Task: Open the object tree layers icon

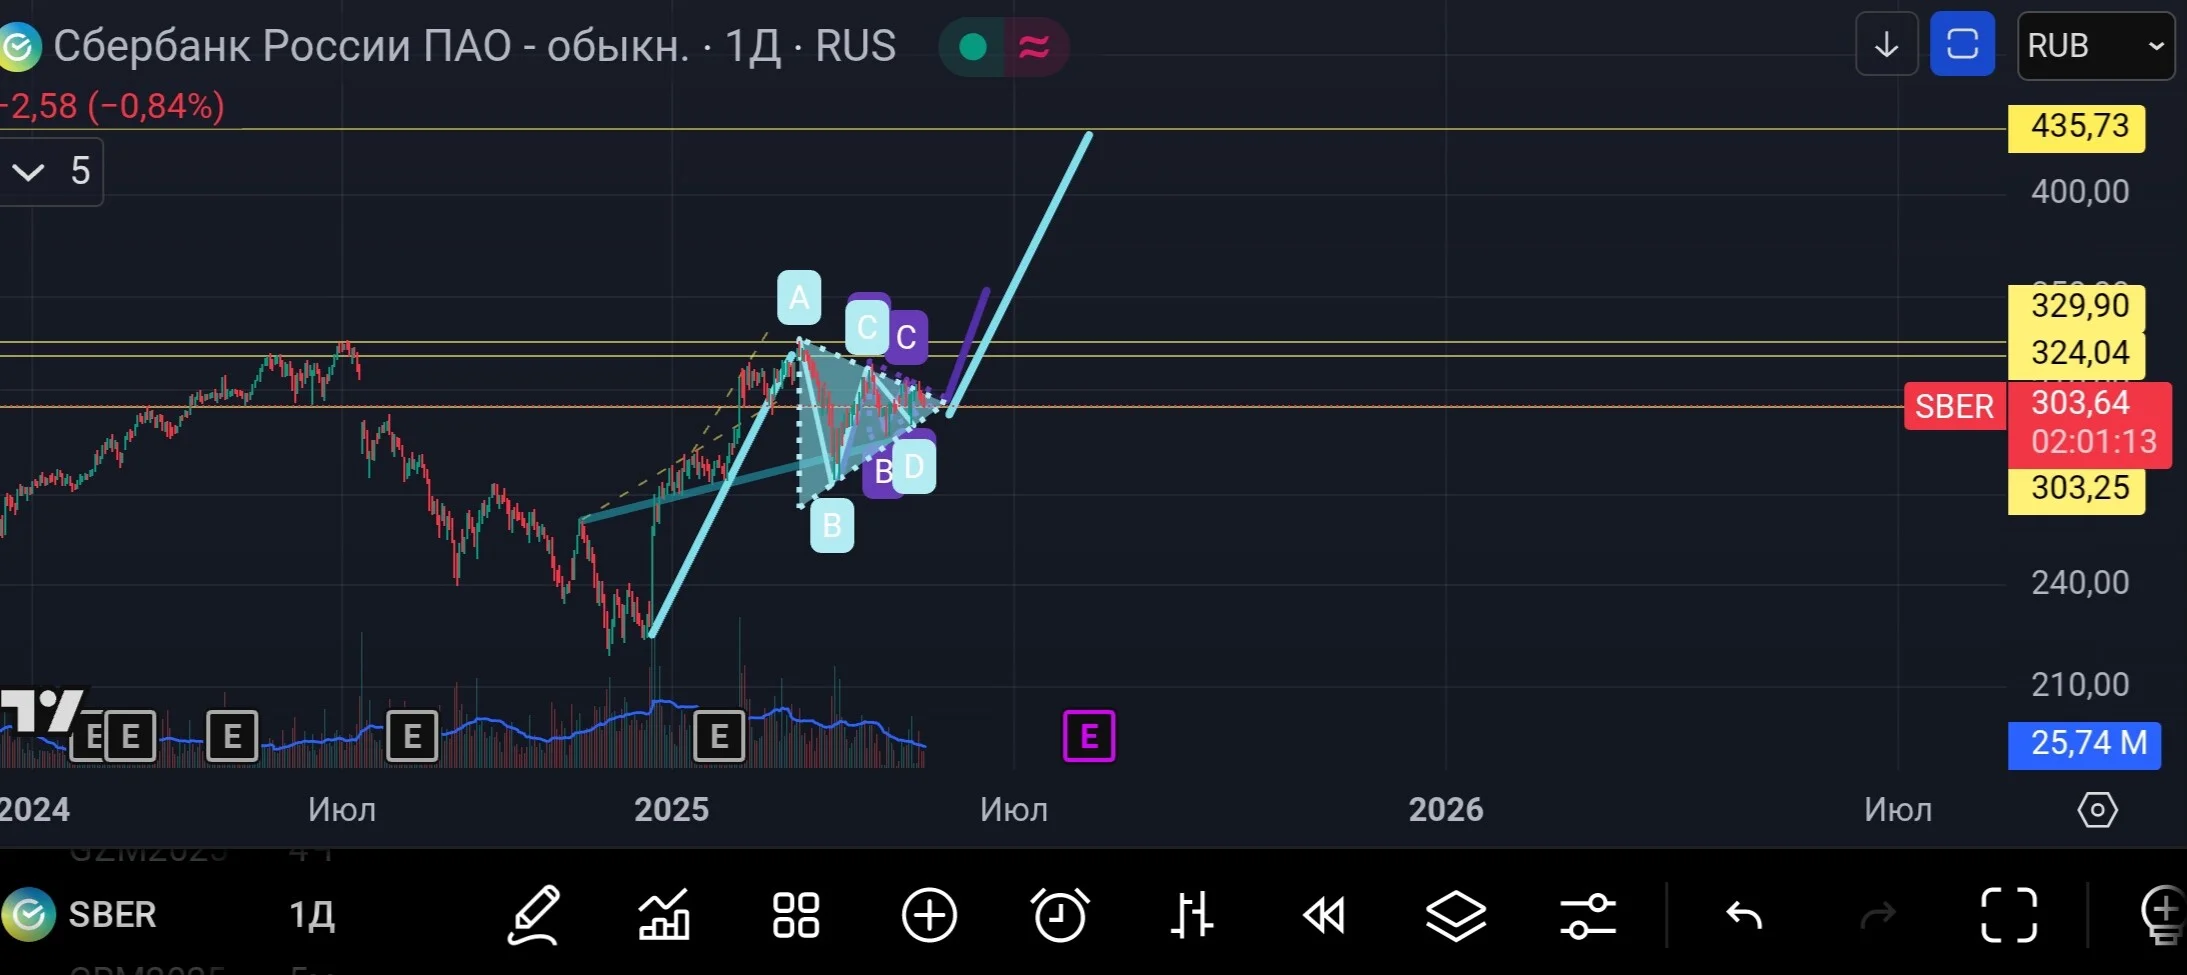Action: click(x=1456, y=915)
